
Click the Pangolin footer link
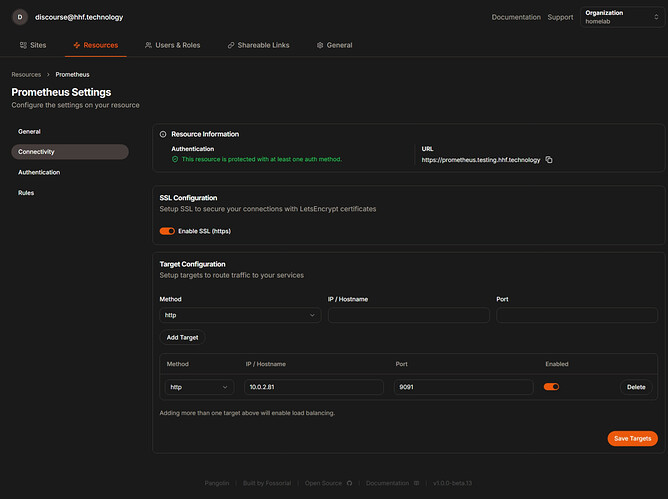[217, 483]
